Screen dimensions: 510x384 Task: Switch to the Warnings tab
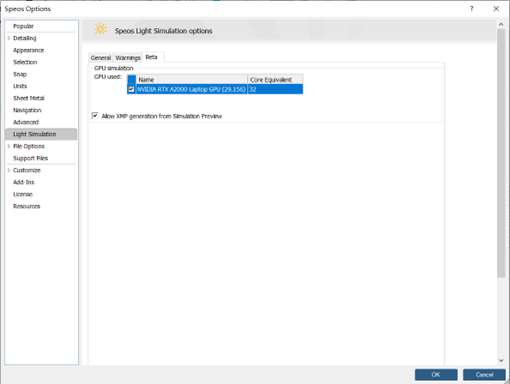coord(128,58)
